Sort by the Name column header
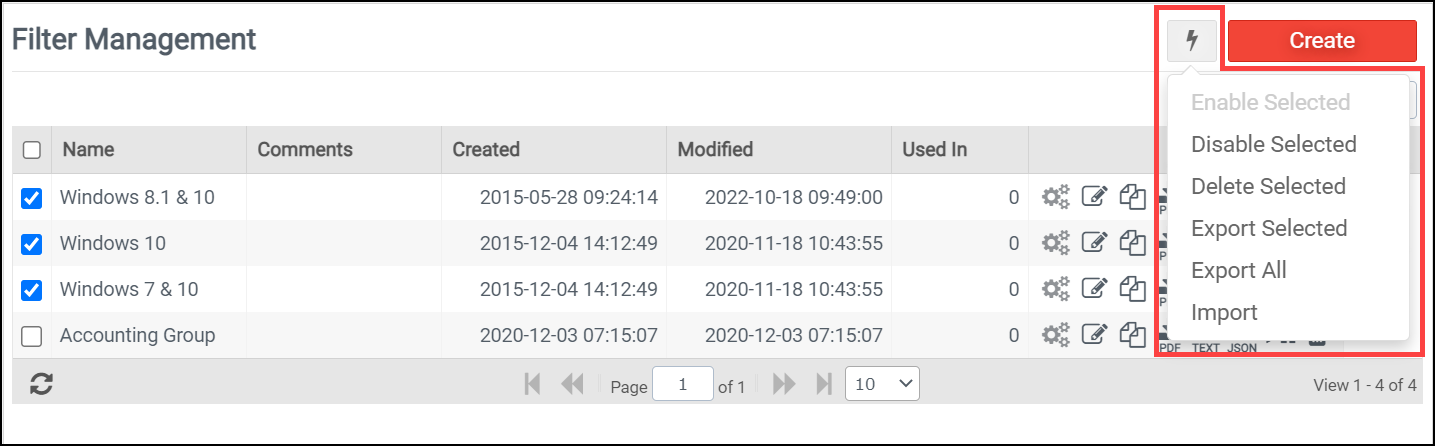The width and height of the screenshot is (1435, 446). pos(88,150)
